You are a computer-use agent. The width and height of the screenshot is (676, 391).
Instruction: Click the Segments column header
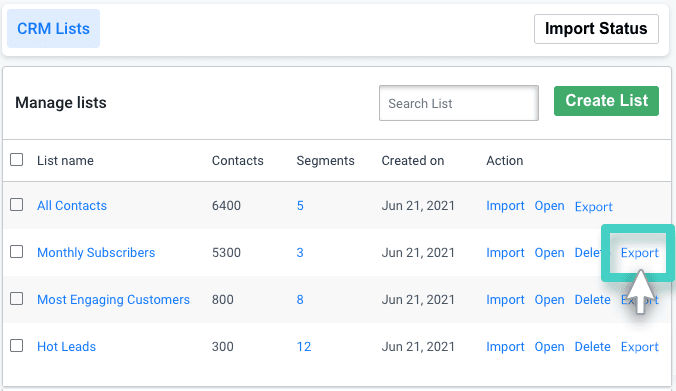(325, 161)
